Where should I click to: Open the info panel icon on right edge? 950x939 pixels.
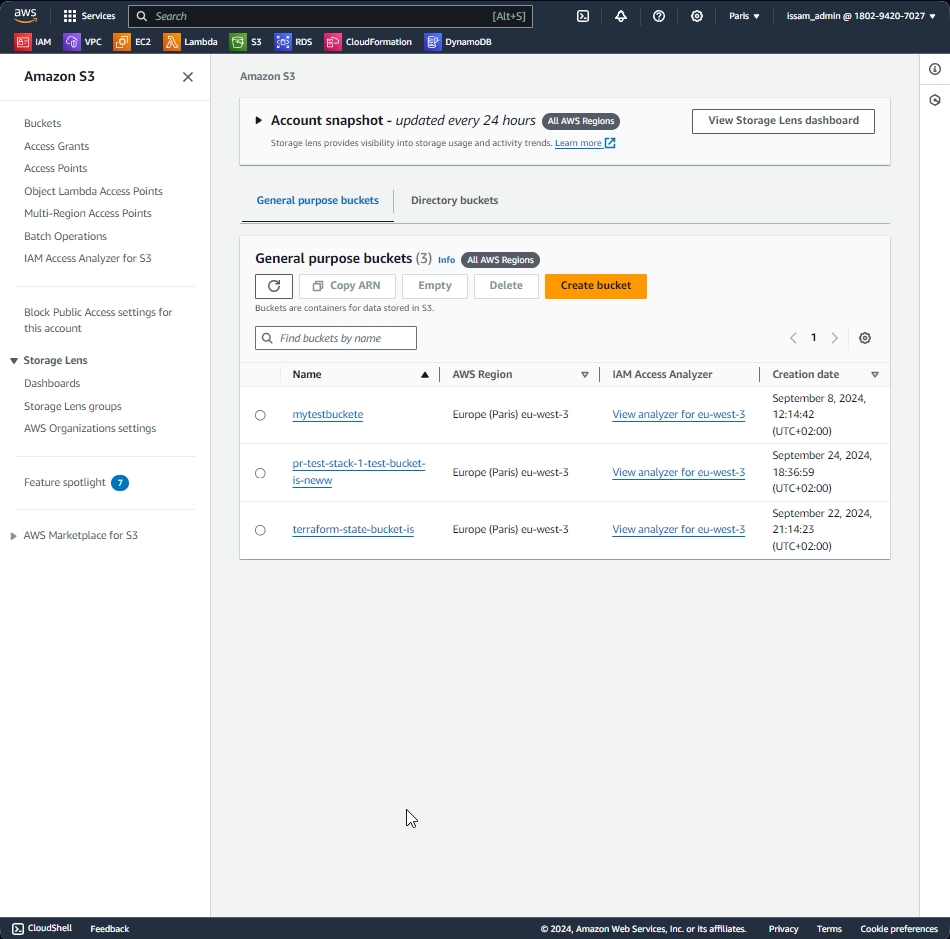[935, 69]
